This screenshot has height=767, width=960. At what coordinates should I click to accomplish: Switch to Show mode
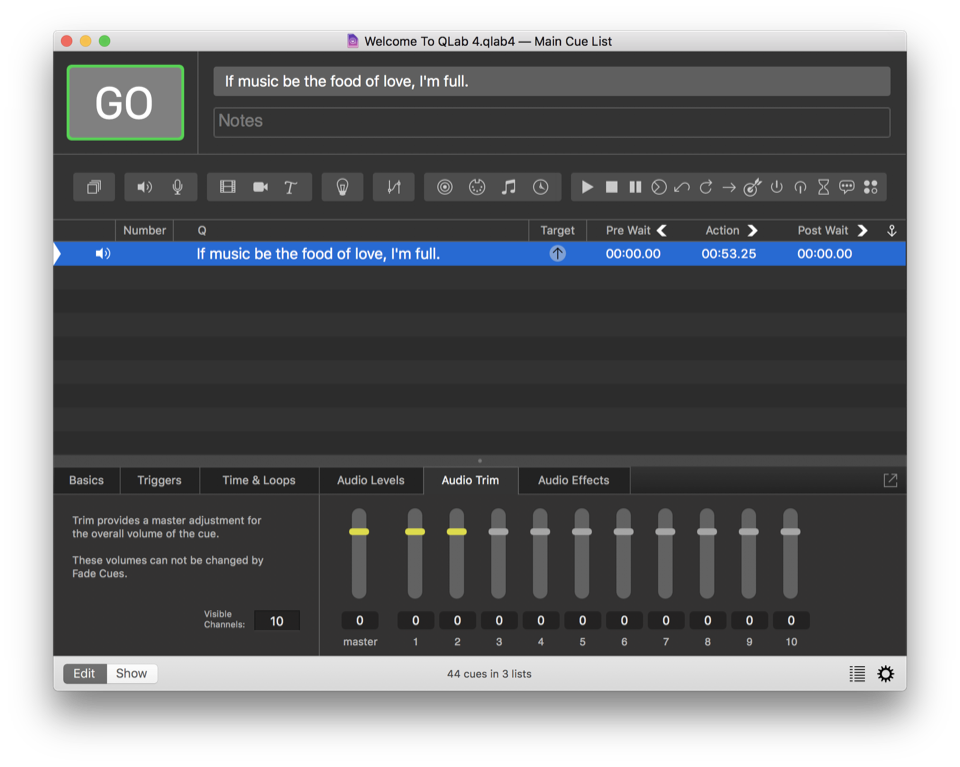tap(131, 673)
